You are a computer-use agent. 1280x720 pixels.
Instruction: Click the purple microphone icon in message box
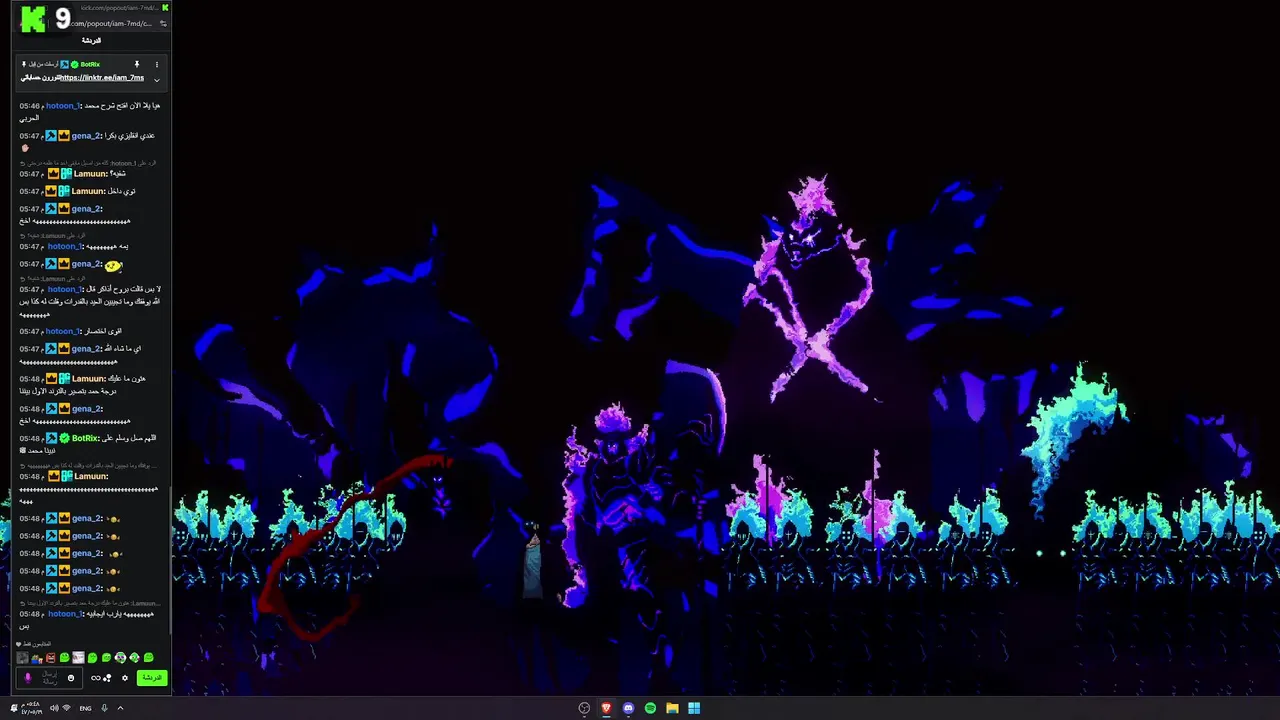coord(28,678)
